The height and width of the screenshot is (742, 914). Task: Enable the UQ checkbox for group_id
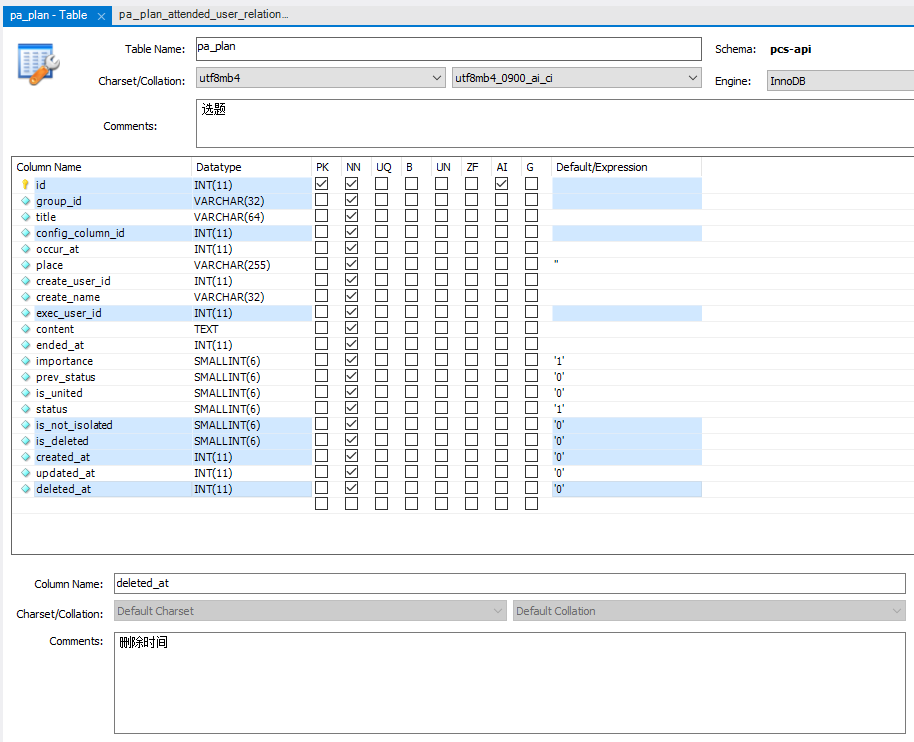point(381,200)
